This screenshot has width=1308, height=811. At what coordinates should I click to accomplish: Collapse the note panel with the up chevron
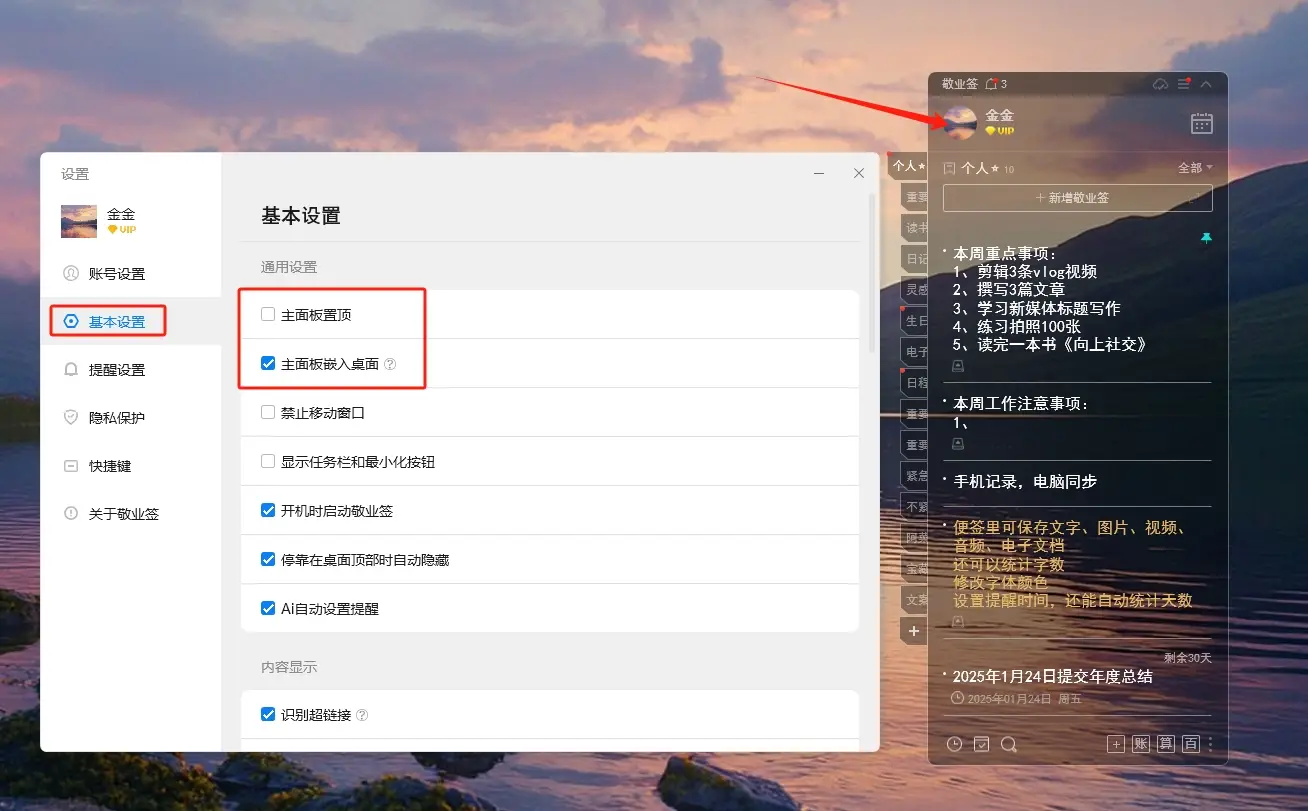(x=1206, y=84)
